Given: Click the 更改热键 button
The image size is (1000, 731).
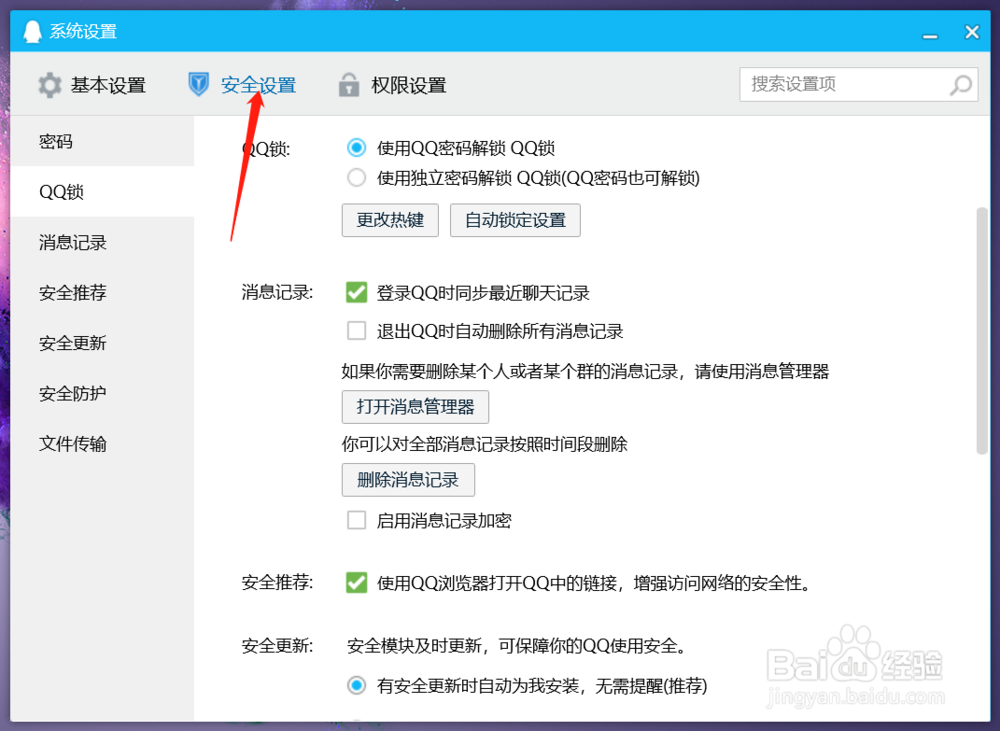Looking at the screenshot, I should [390, 220].
